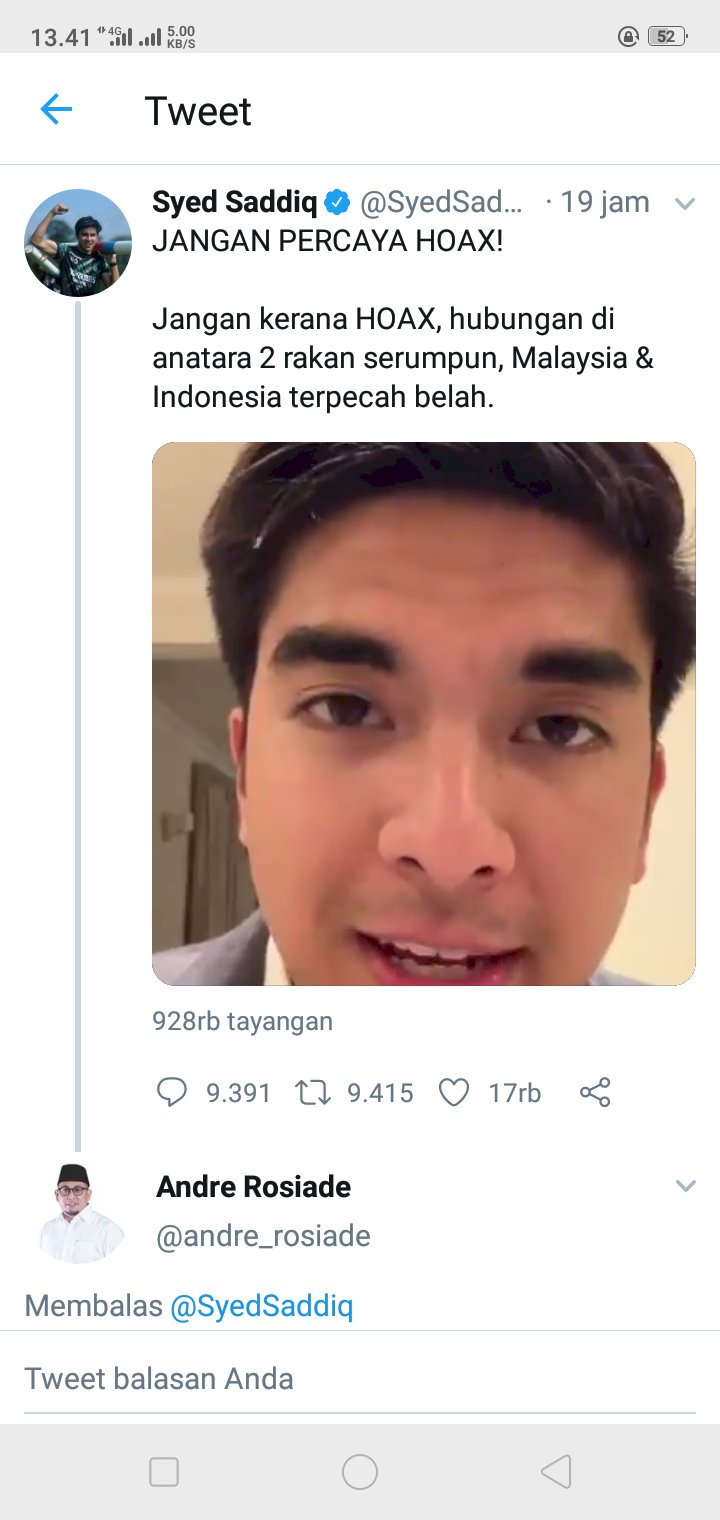Play the video in the tweet

tap(423, 713)
